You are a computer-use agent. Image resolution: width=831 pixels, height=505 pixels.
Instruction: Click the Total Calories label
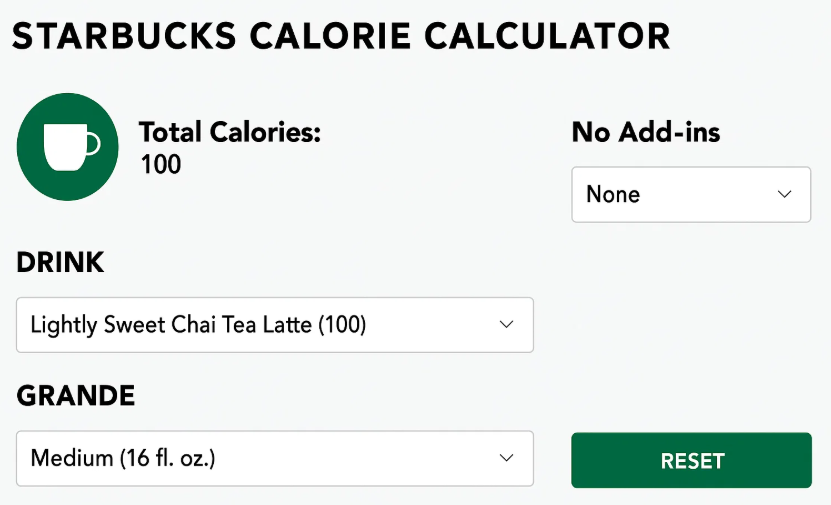coord(229,132)
